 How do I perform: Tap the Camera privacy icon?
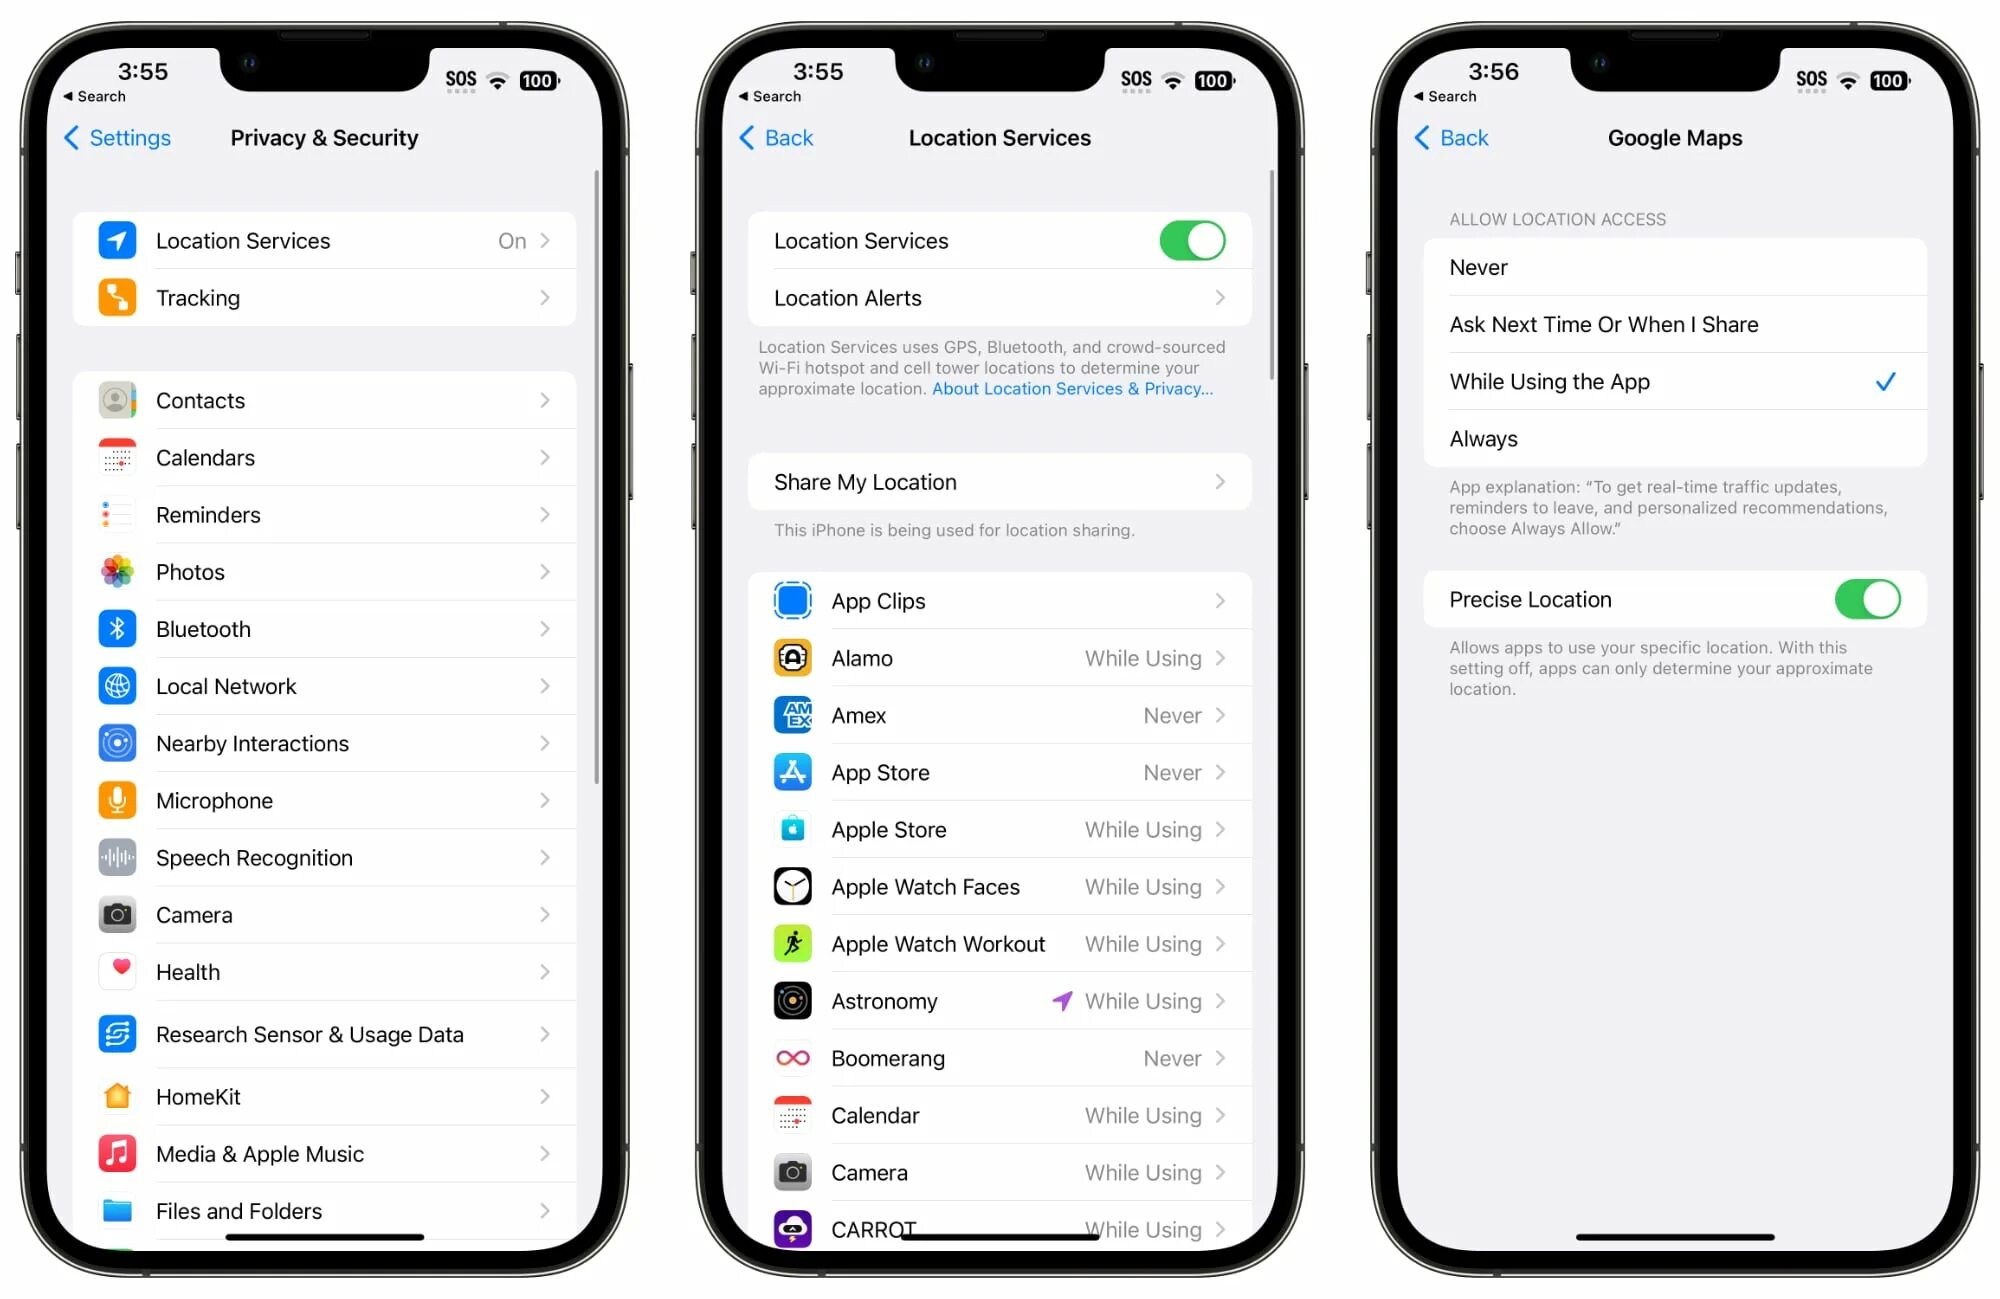(x=117, y=914)
